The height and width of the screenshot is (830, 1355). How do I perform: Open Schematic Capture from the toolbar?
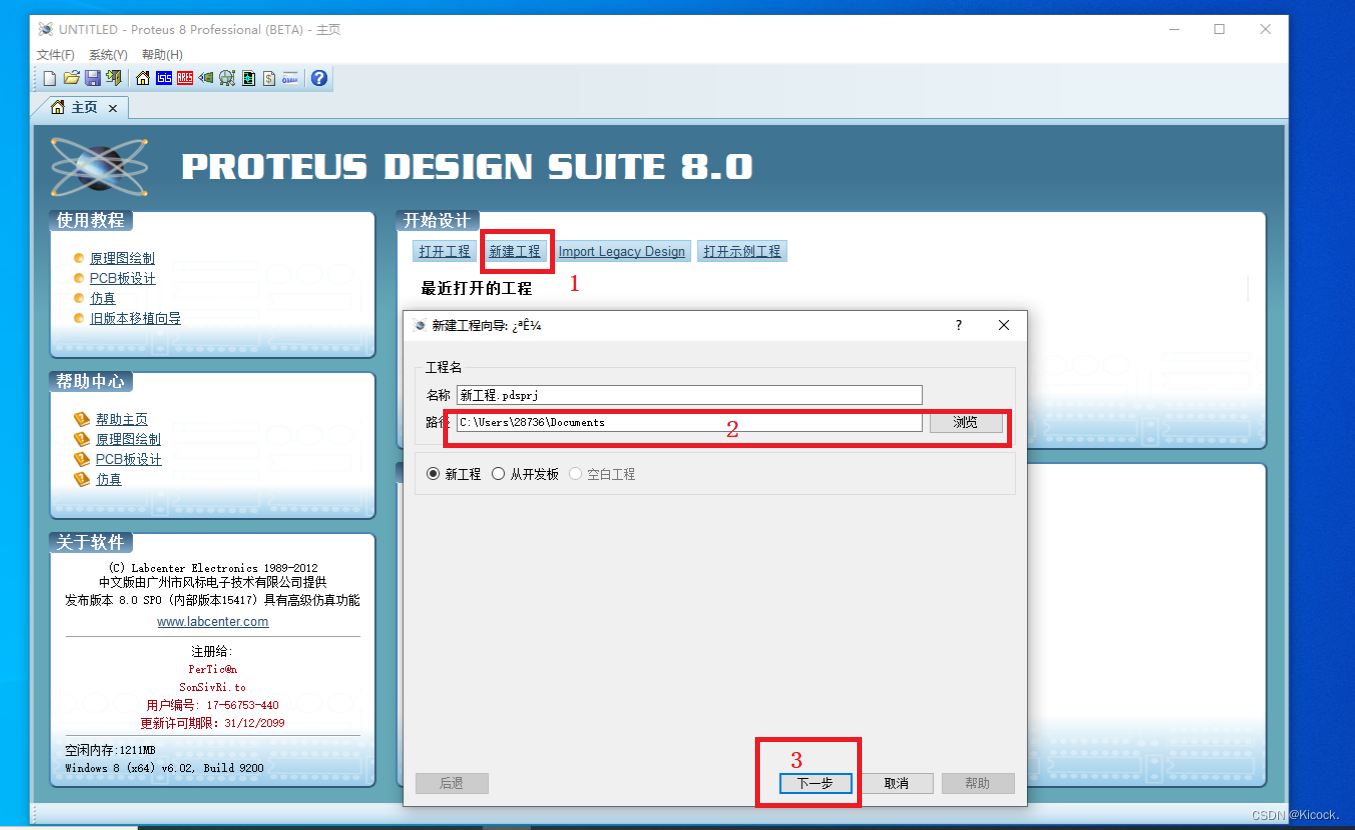[164, 78]
